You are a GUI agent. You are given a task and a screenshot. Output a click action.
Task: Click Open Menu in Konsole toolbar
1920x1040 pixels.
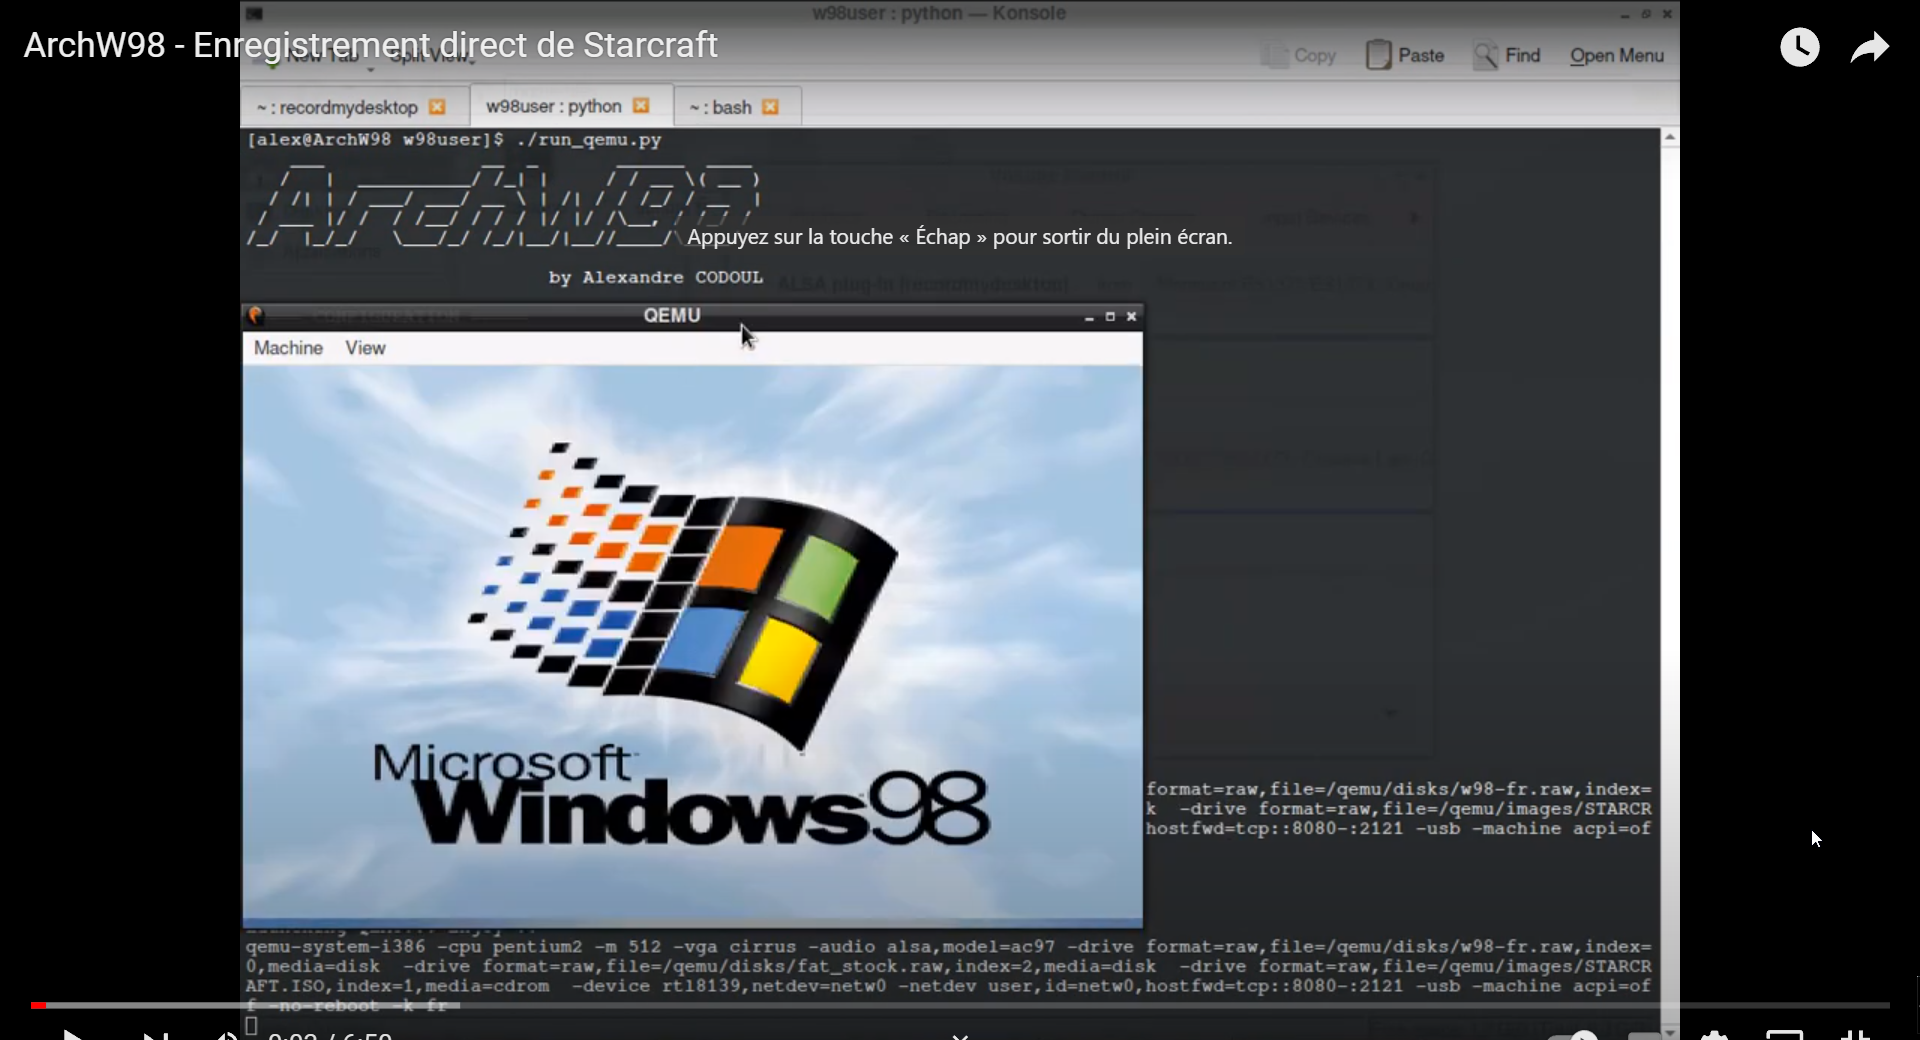(x=1616, y=56)
